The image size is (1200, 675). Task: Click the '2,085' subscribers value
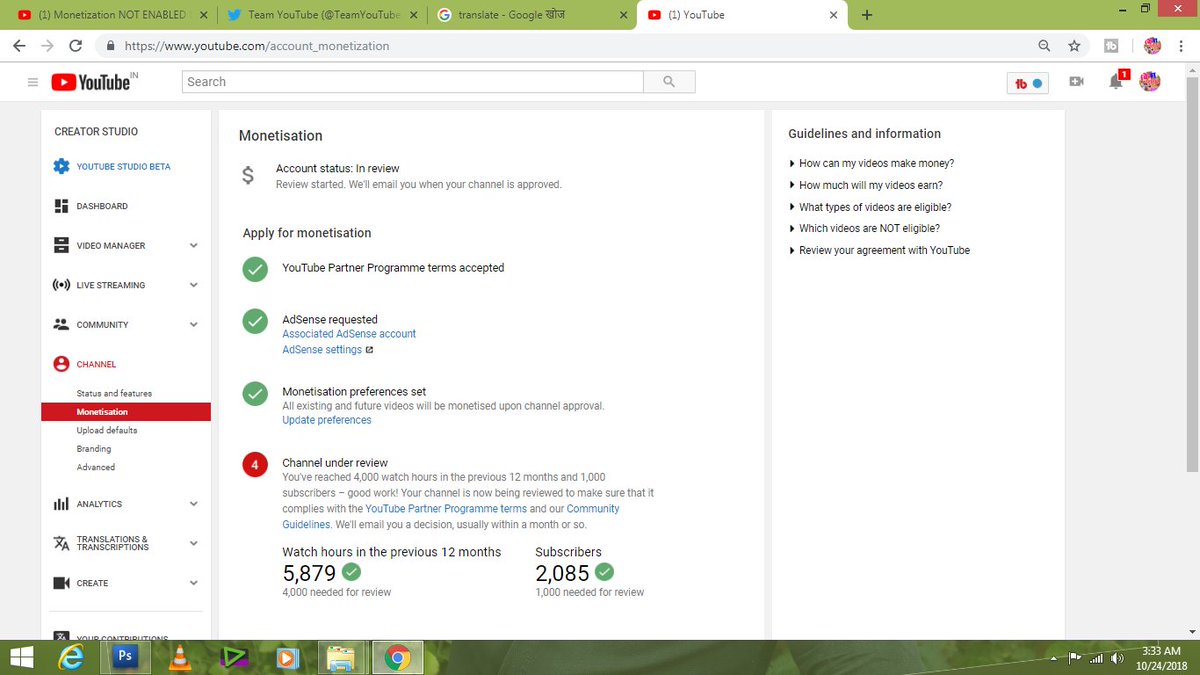562,573
